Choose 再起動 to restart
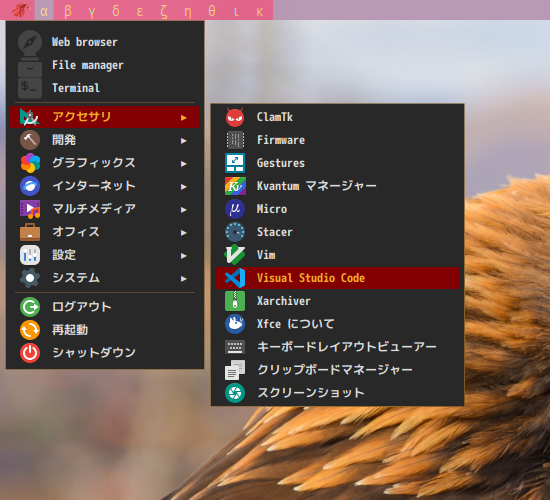550x500 pixels. (x=105, y=330)
